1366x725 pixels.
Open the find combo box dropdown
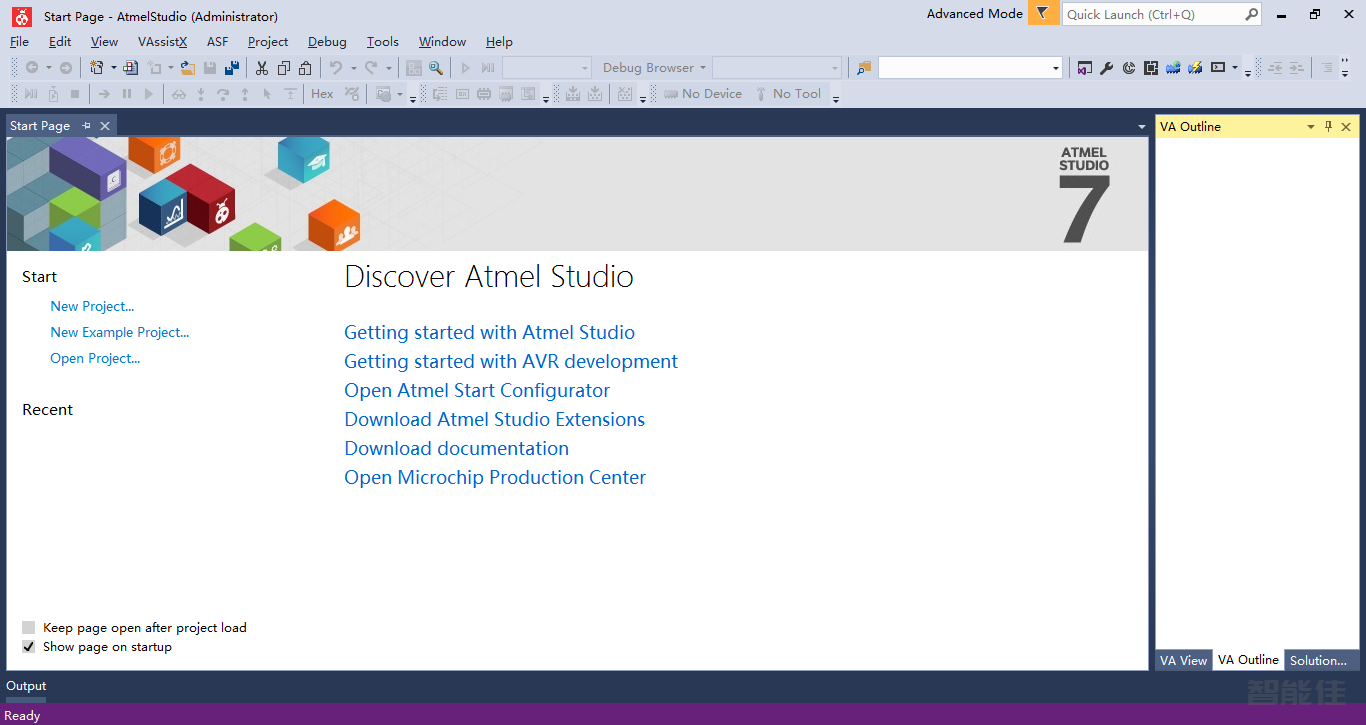[1056, 68]
